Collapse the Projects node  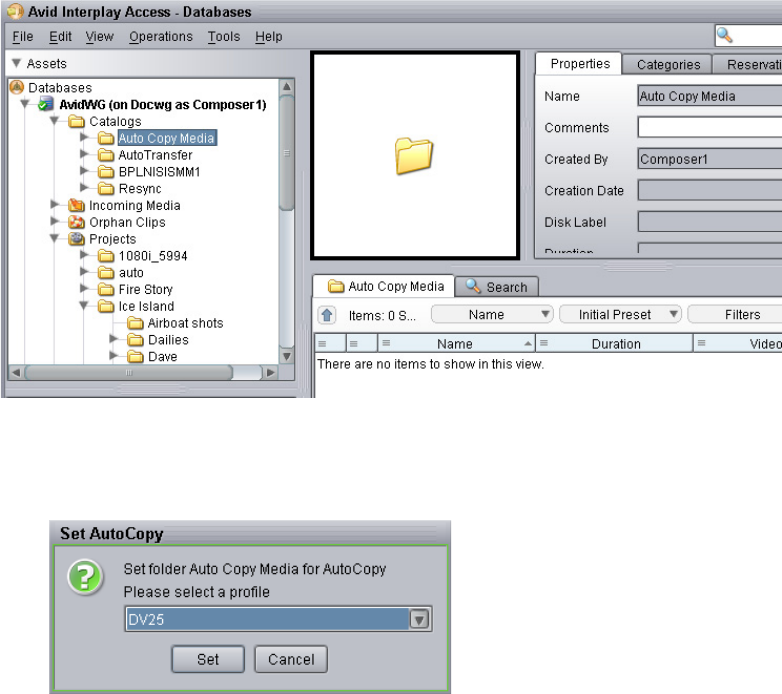[54, 238]
